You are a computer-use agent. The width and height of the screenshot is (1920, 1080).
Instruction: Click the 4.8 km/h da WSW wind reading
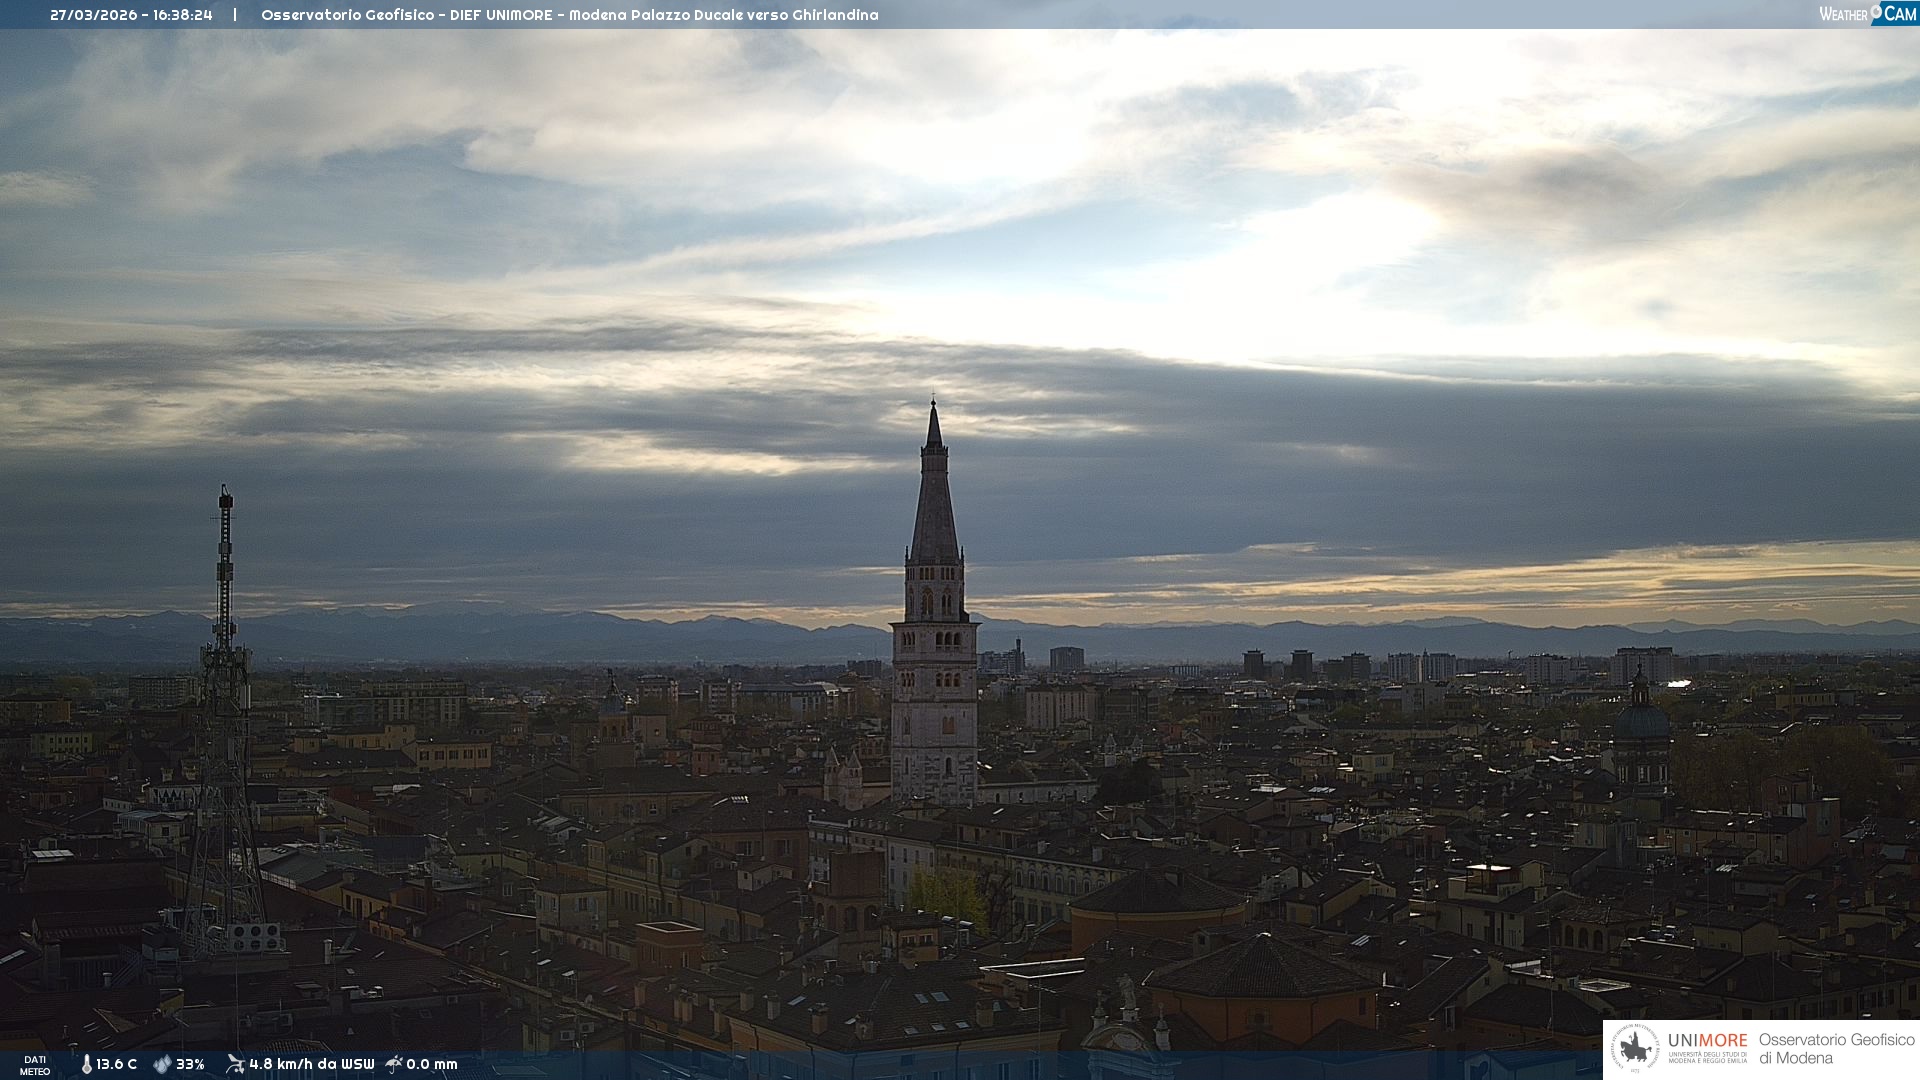tap(311, 1064)
